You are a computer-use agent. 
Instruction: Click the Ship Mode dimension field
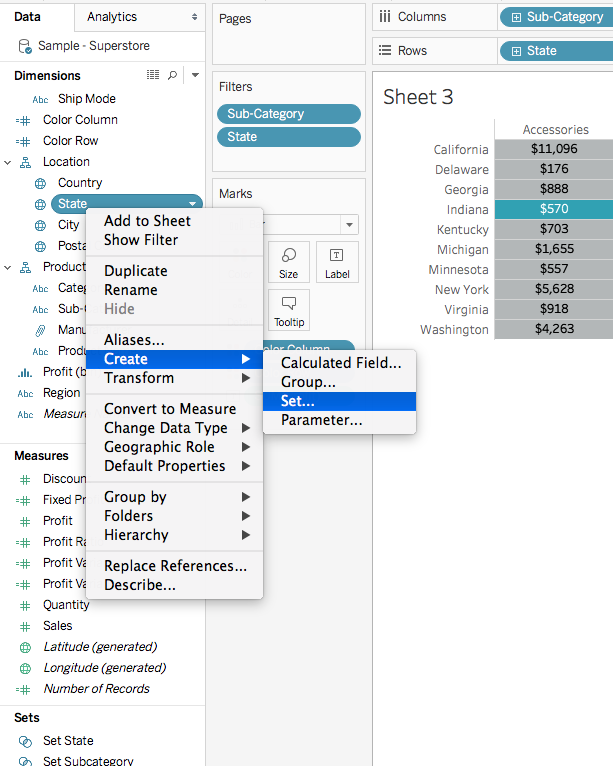(87, 99)
